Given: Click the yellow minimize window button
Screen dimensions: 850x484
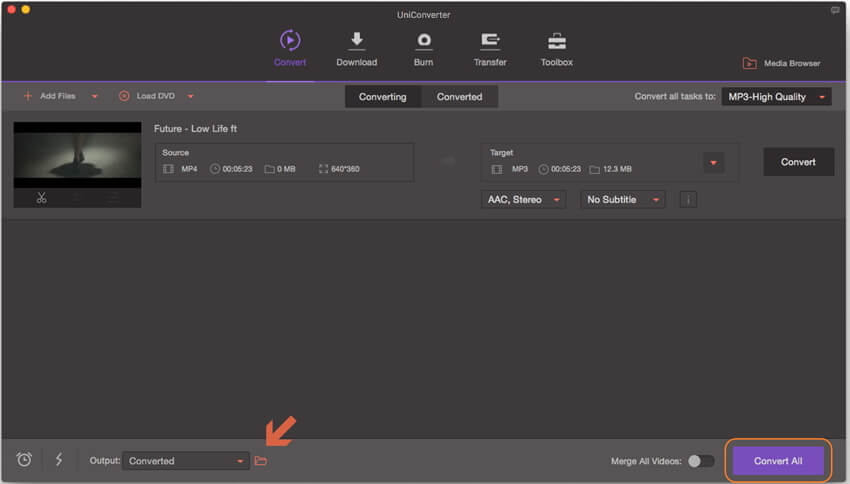Looking at the screenshot, I should (25, 9).
